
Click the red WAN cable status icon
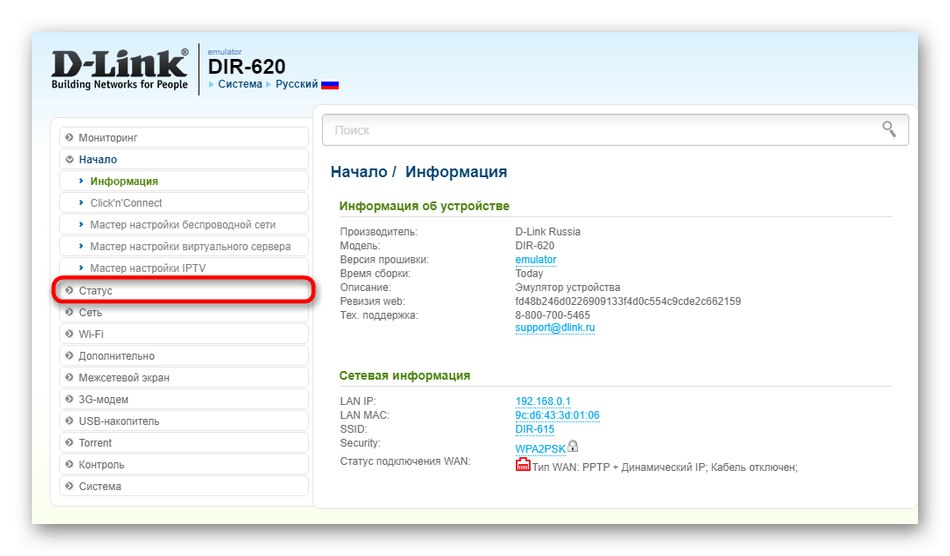pyautogui.click(x=522, y=465)
